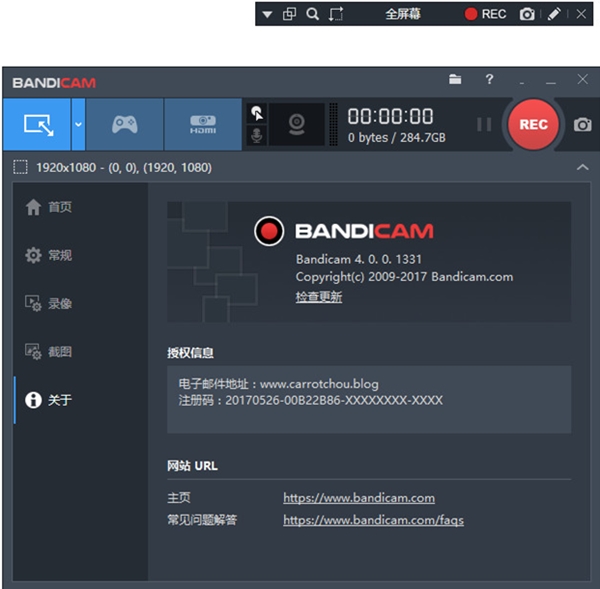Switch to game recording mode
Image resolution: width=600 pixels, height=589 pixels.
(x=125, y=124)
